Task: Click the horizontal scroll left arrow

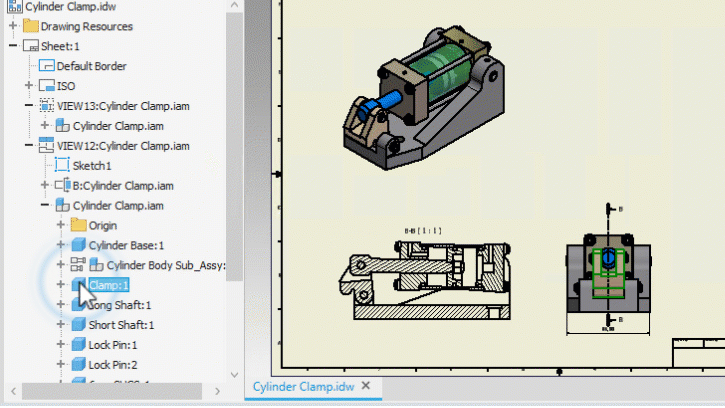Action: coord(13,391)
